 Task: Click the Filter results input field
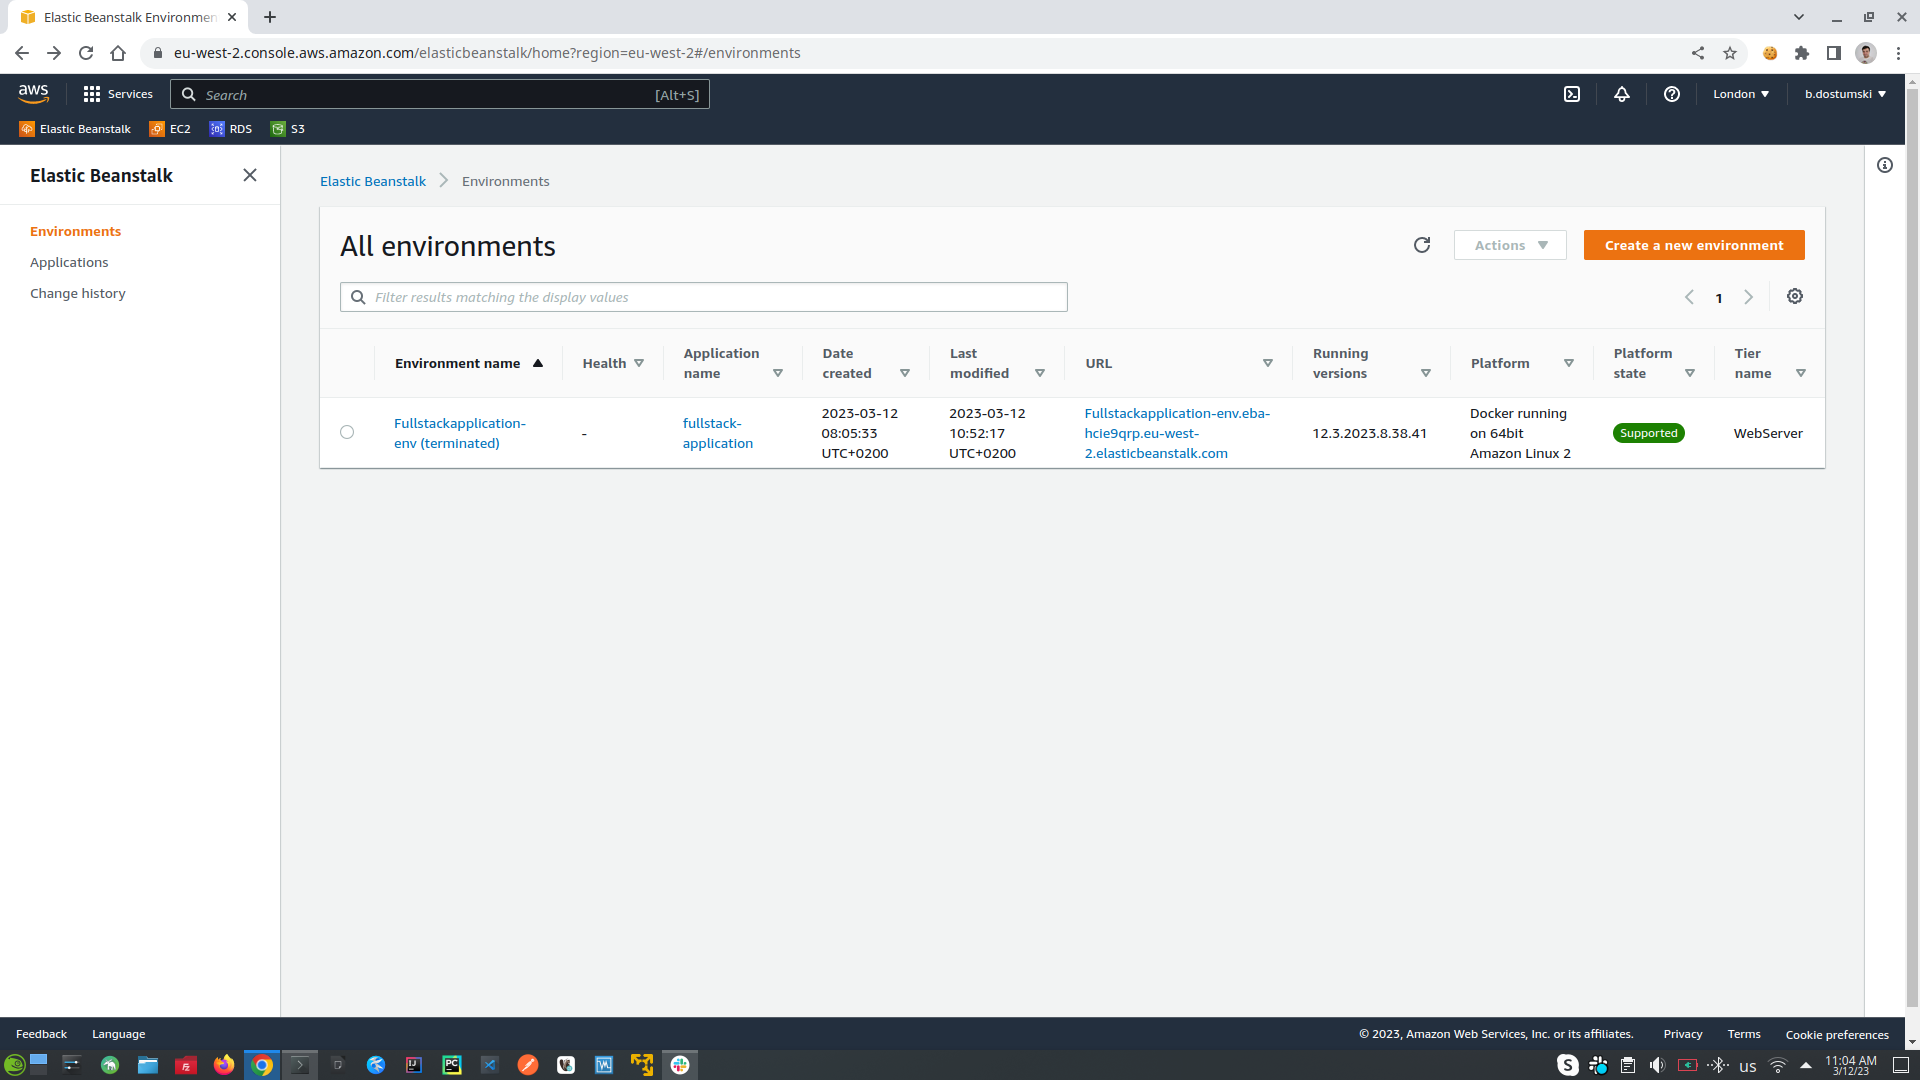pyautogui.click(x=704, y=297)
